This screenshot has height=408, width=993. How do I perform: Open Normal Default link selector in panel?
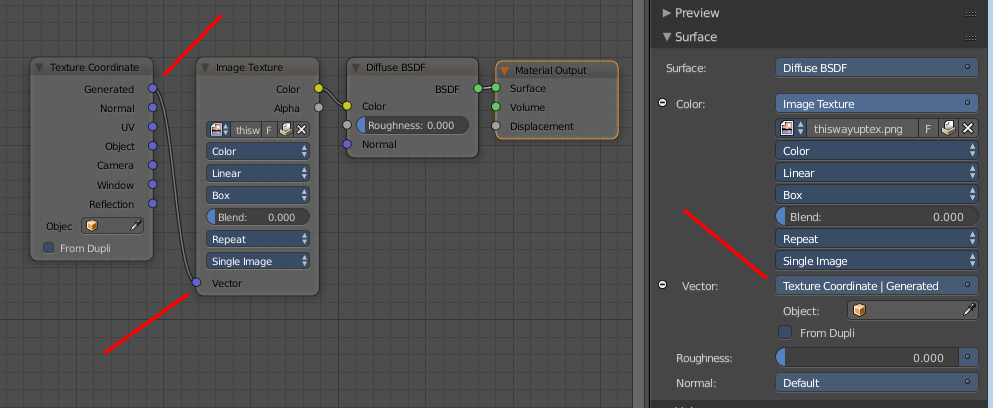877,383
